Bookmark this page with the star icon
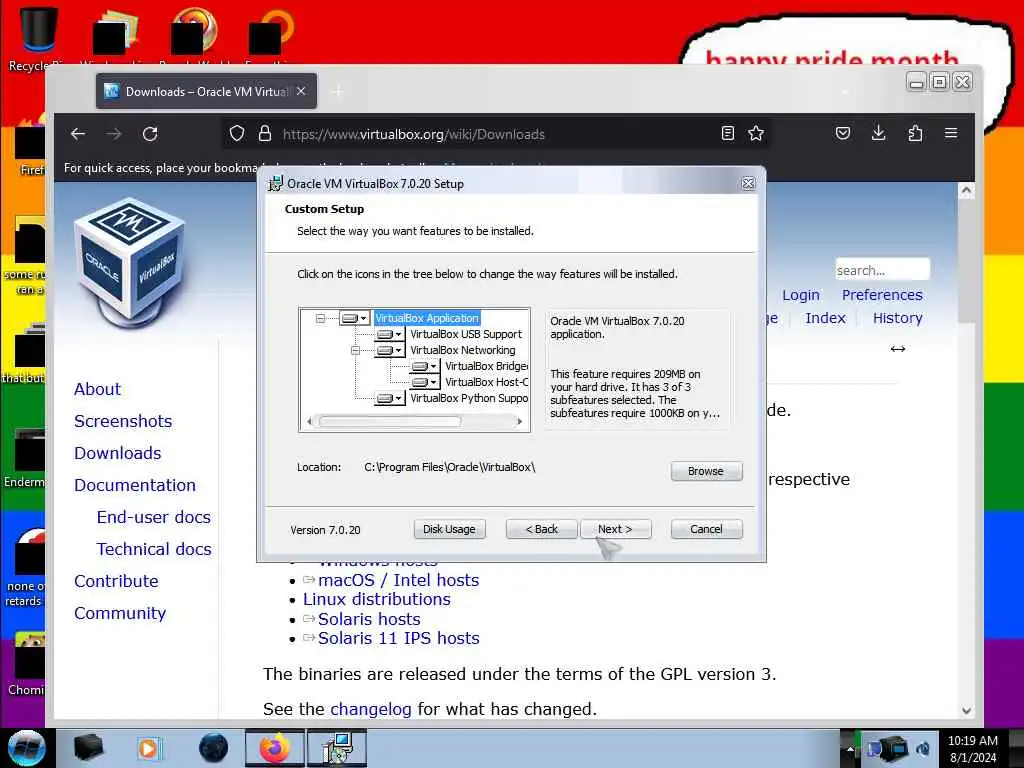The height and width of the screenshot is (768, 1024). coord(756,134)
